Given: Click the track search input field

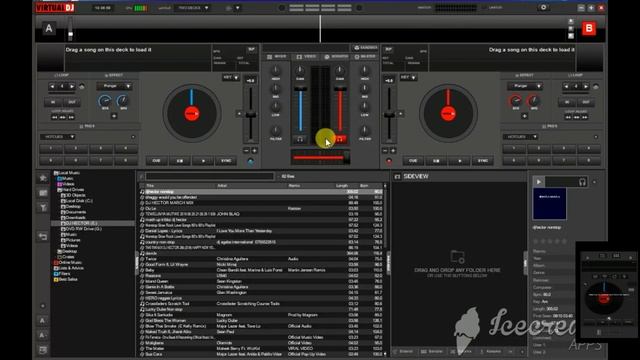Looking at the screenshot, I should point(209,176).
